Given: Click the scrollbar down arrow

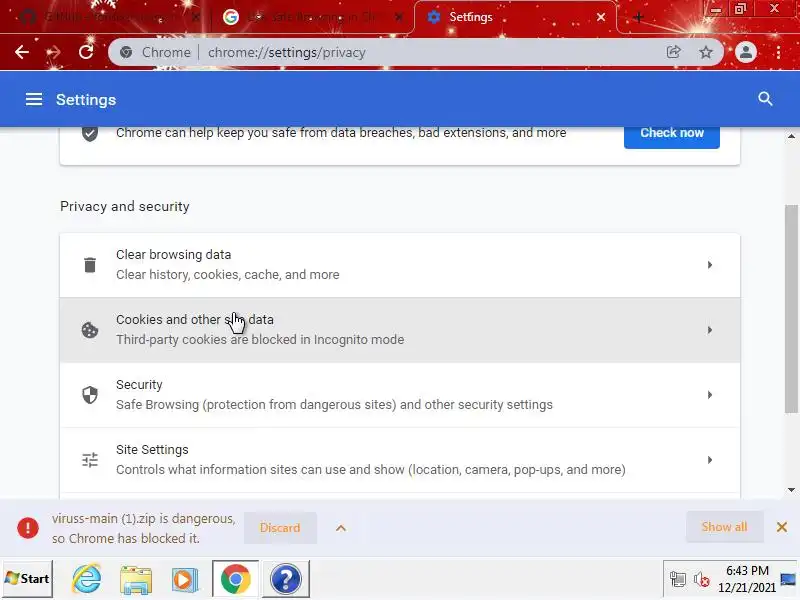Looking at the screenshot, I should (x=791, y=490).
